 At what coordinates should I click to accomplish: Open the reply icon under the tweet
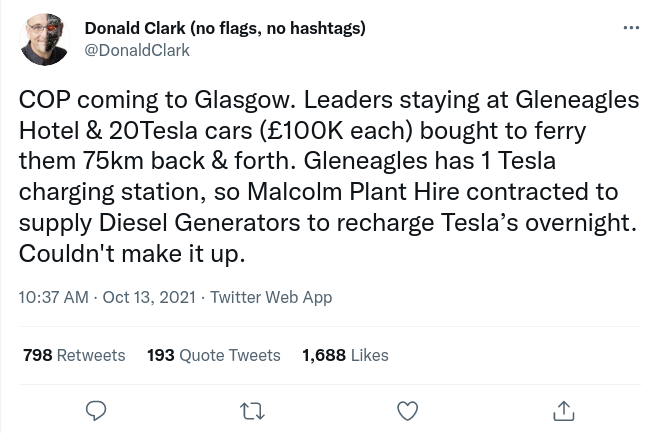pyautogui.click(x=96, y=410)
